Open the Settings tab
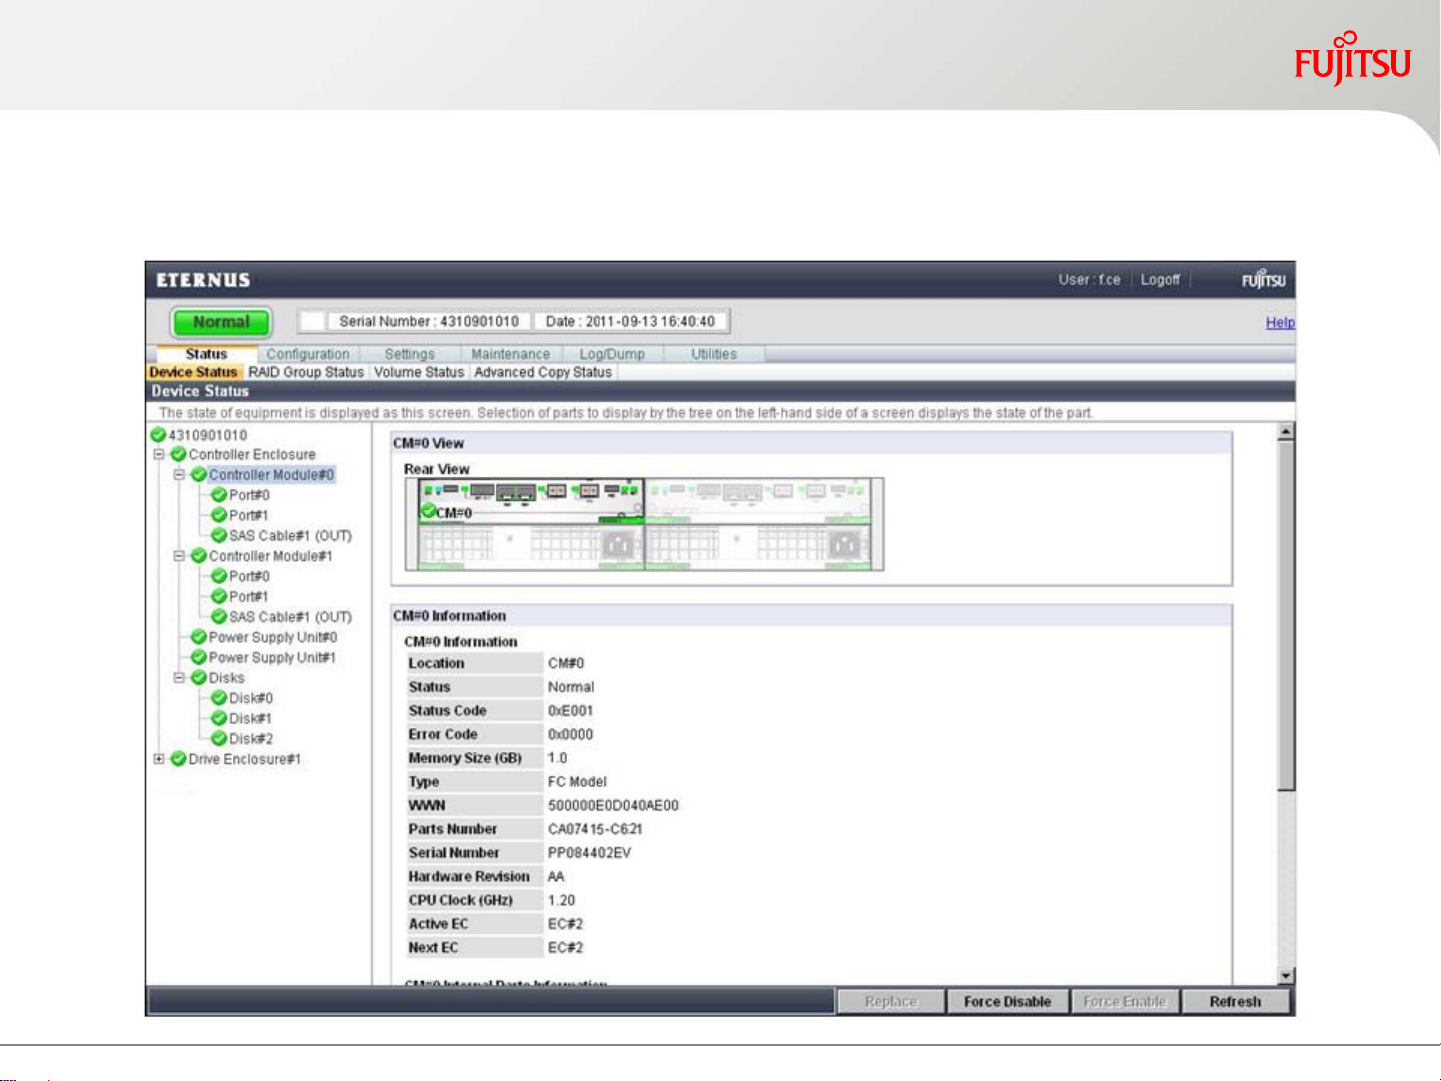The image size is (1441, 1081). (410, 354)
